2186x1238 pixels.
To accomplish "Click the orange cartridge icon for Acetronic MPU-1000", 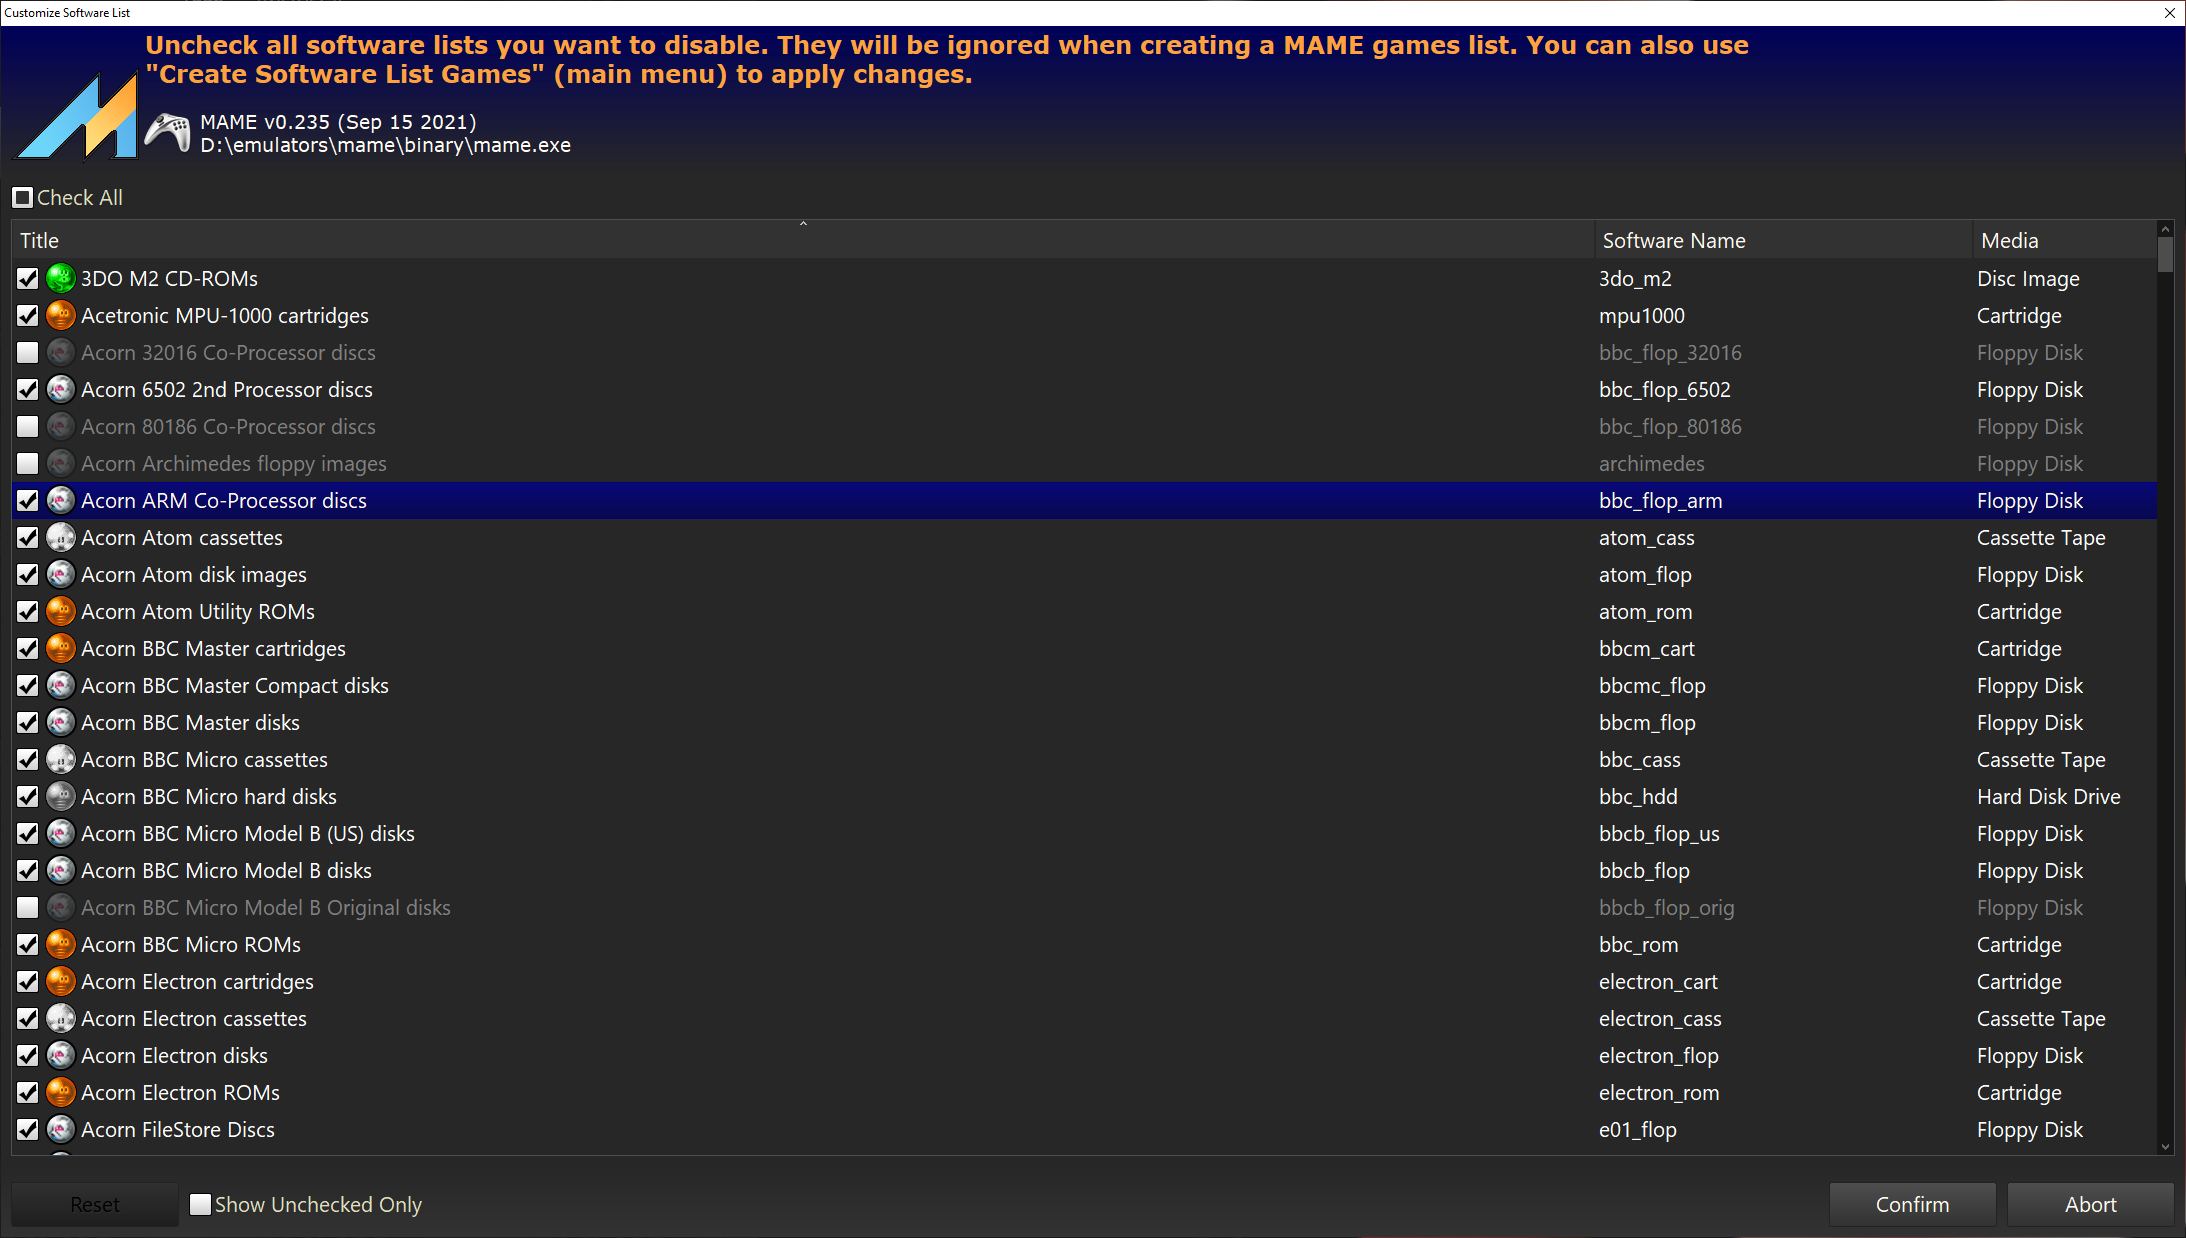I will (61, 315).
